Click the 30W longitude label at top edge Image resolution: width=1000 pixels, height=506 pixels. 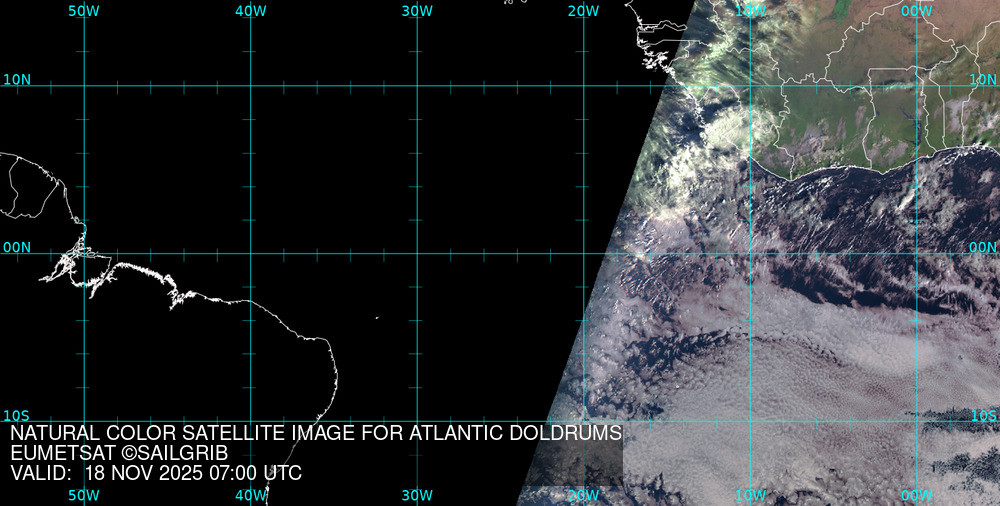417,11
